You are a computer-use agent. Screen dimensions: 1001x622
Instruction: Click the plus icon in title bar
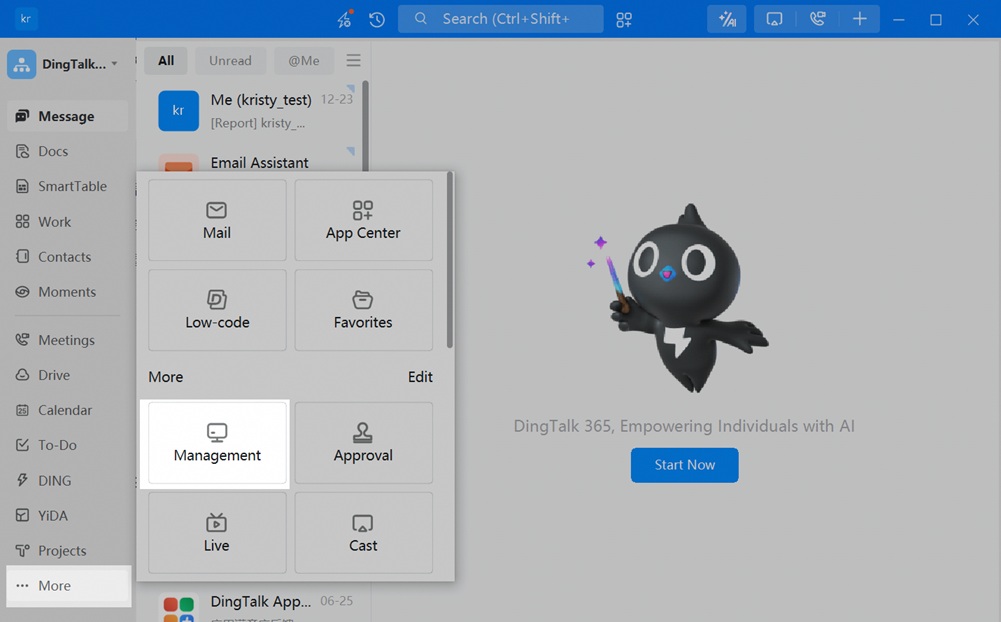click(x=859, y=19)
